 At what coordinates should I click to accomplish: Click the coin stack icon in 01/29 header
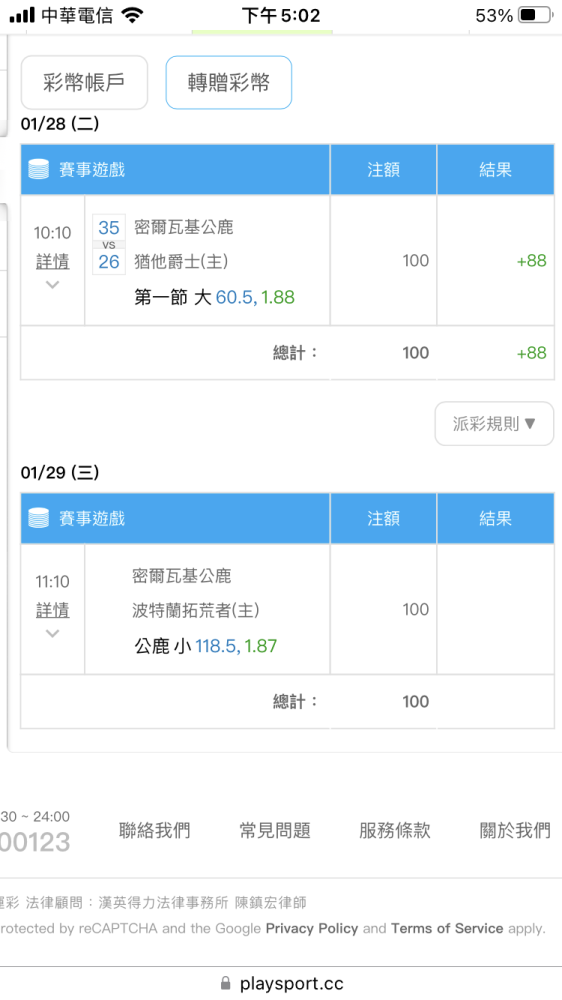(x=39, y=518)
